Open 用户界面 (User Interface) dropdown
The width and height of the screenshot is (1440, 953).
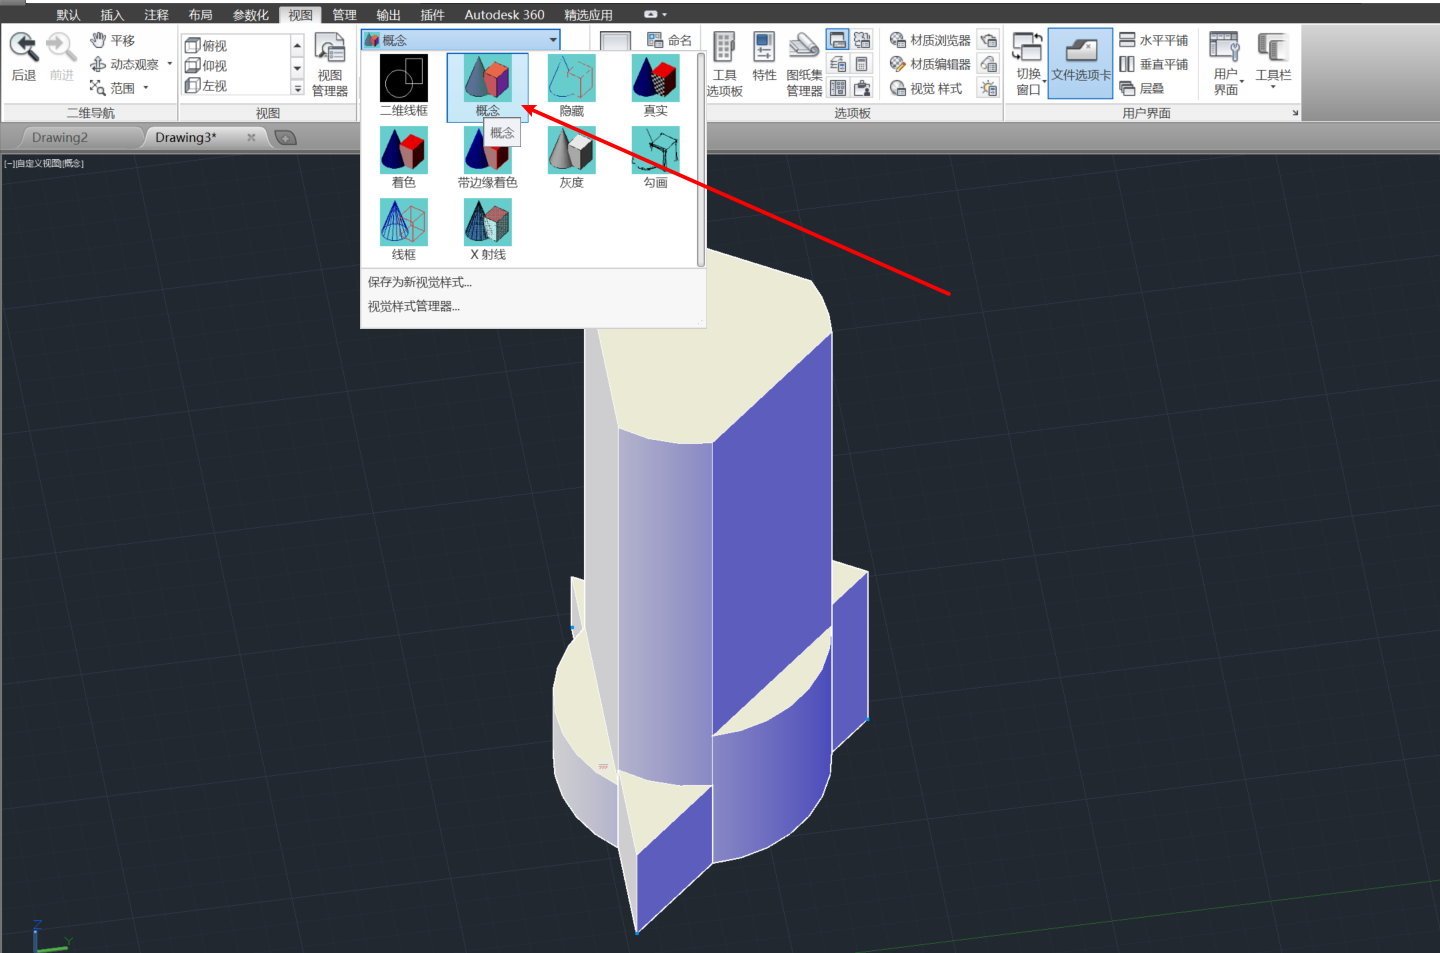coord(1227,64)
